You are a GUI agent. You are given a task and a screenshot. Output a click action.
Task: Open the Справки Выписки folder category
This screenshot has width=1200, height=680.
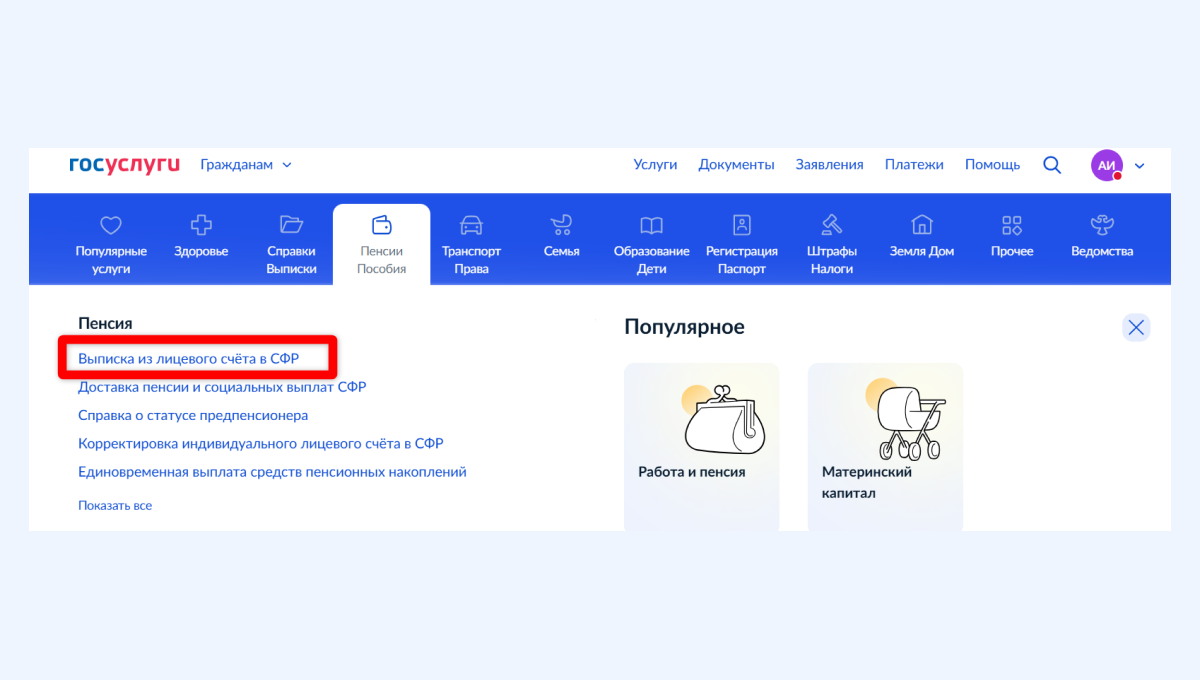[x=291, y=243]
